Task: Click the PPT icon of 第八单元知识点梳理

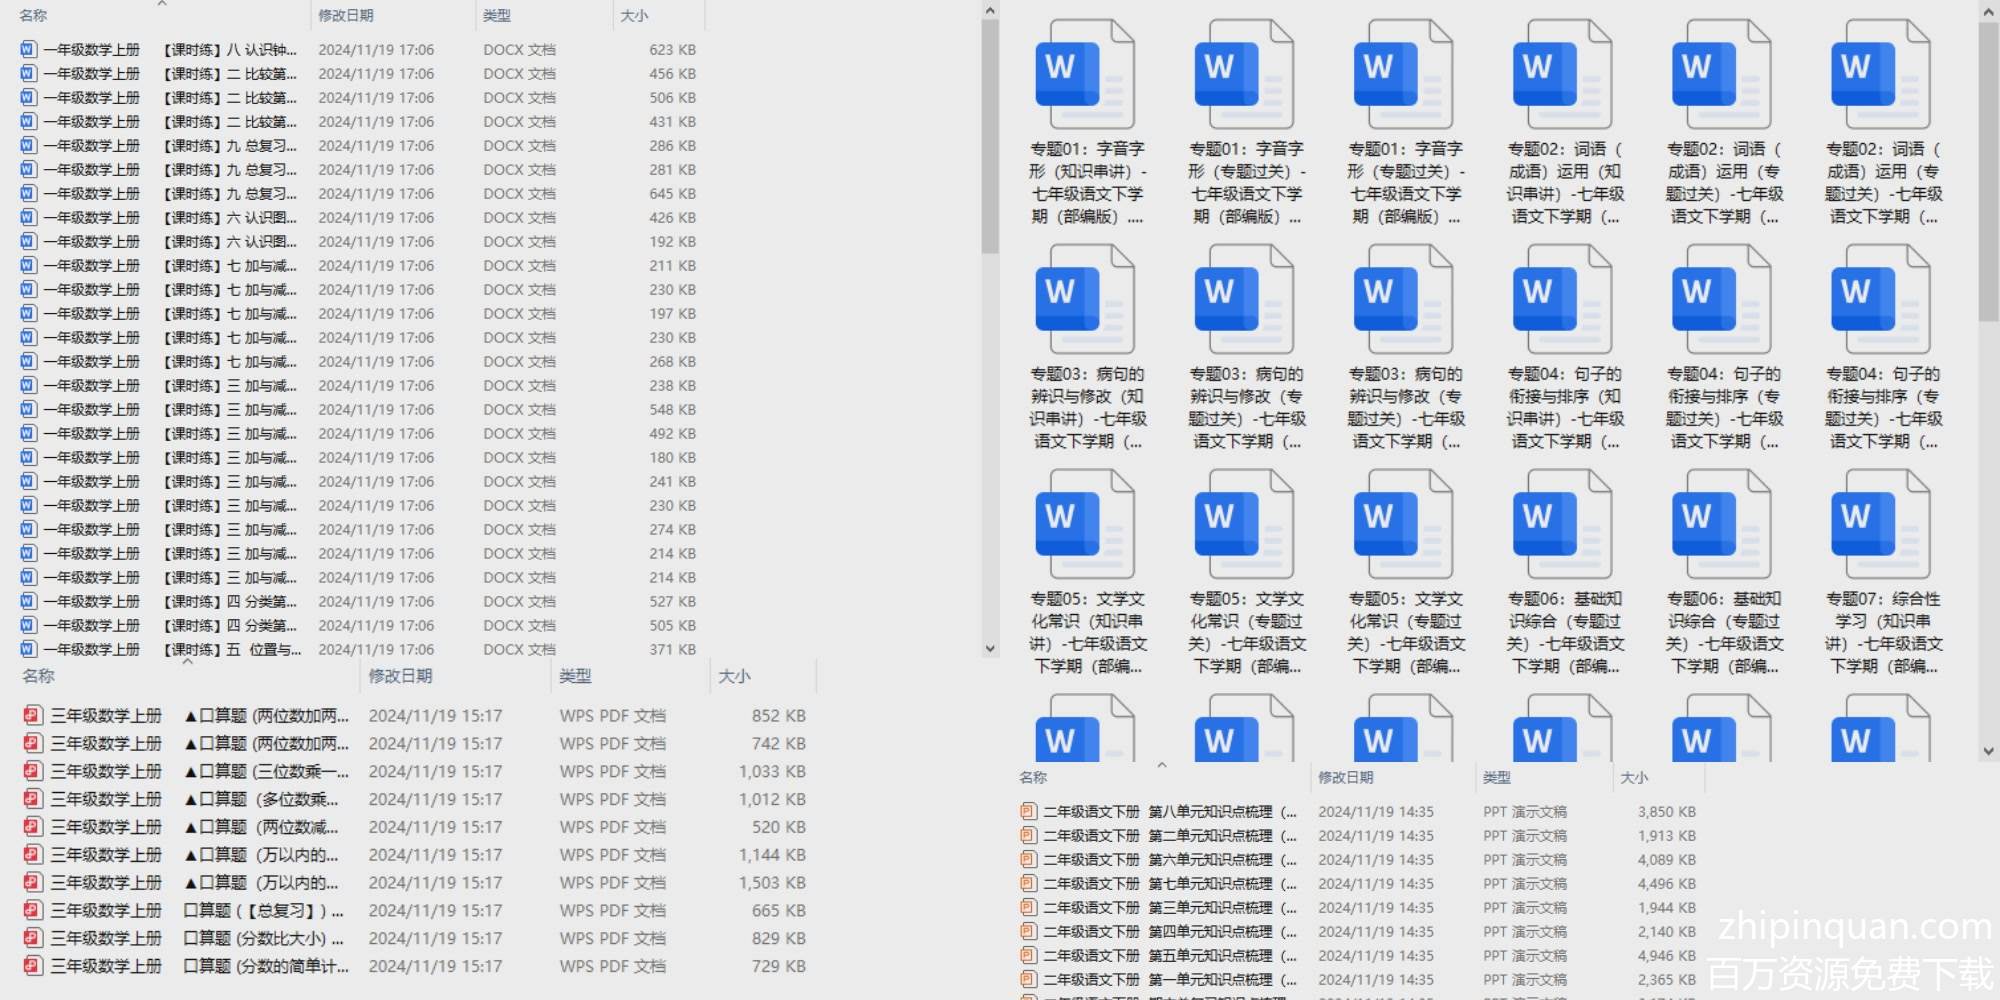Action: (1028, 812)
